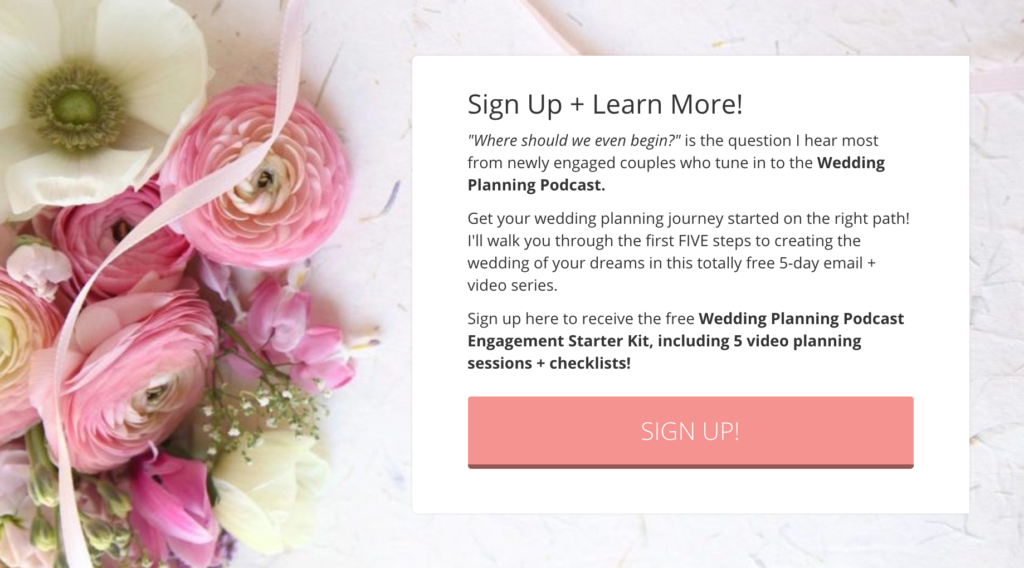Click the bold "Wedding Planning Podcast." text

click(x=676, y=174)
